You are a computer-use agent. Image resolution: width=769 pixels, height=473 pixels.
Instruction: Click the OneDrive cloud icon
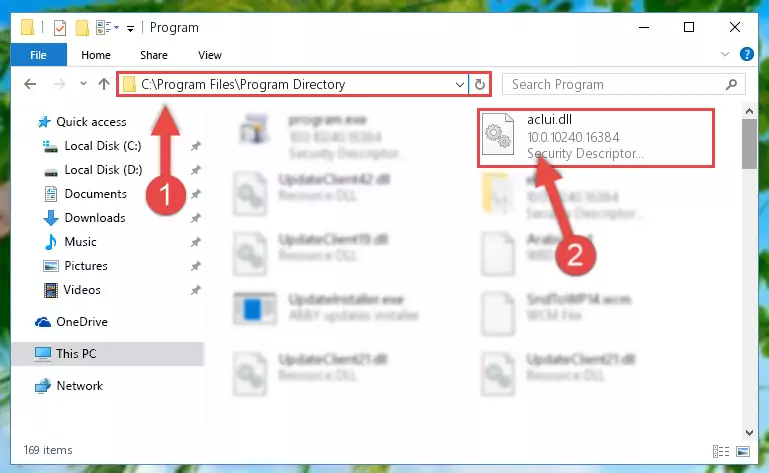tap(43, 322)
